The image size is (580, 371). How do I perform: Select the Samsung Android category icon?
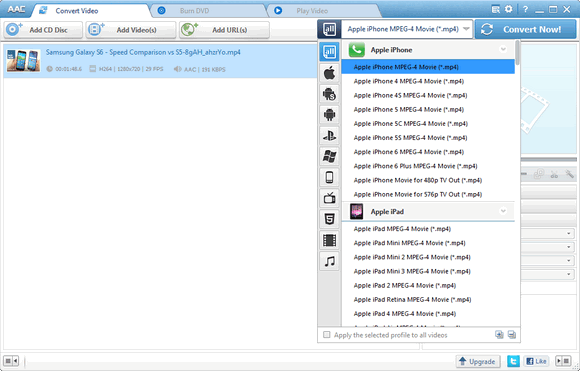pyautogui.click(x=329, y=94)
